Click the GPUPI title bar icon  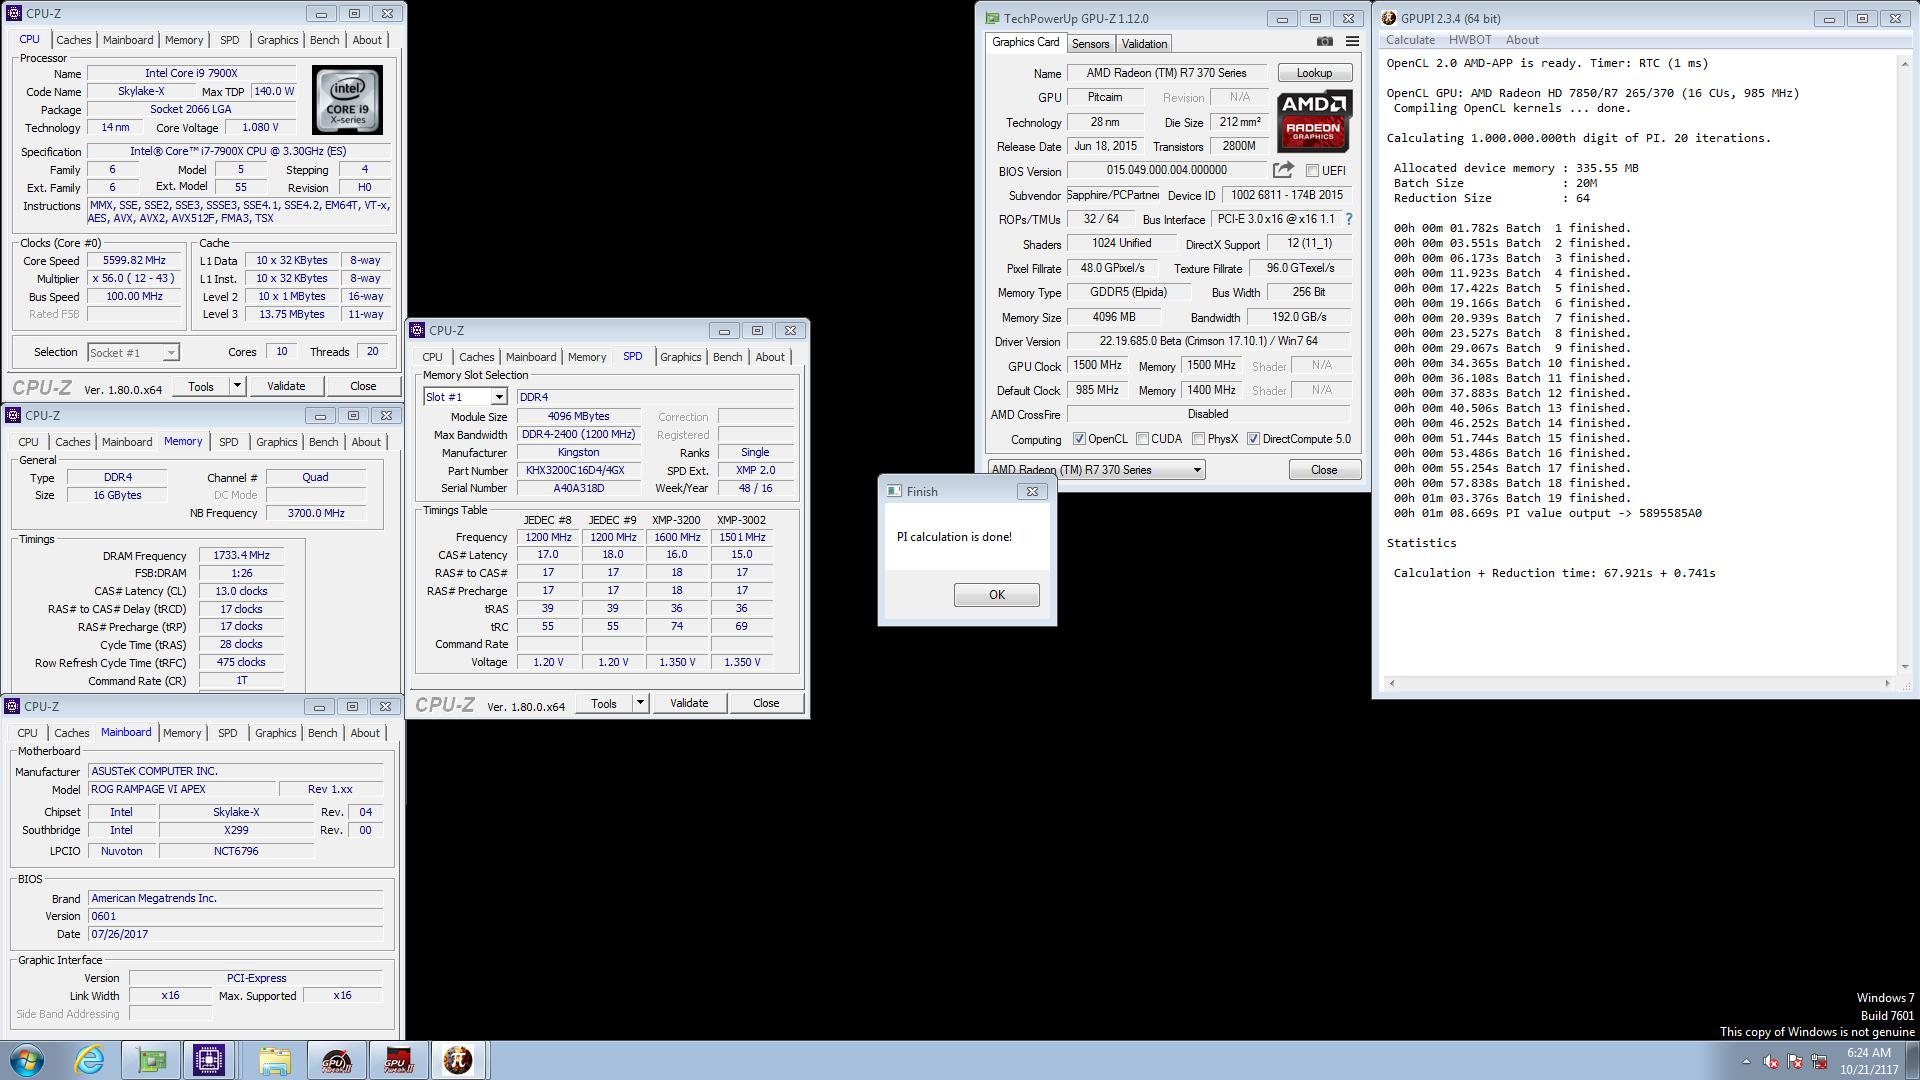point(1389,18)
